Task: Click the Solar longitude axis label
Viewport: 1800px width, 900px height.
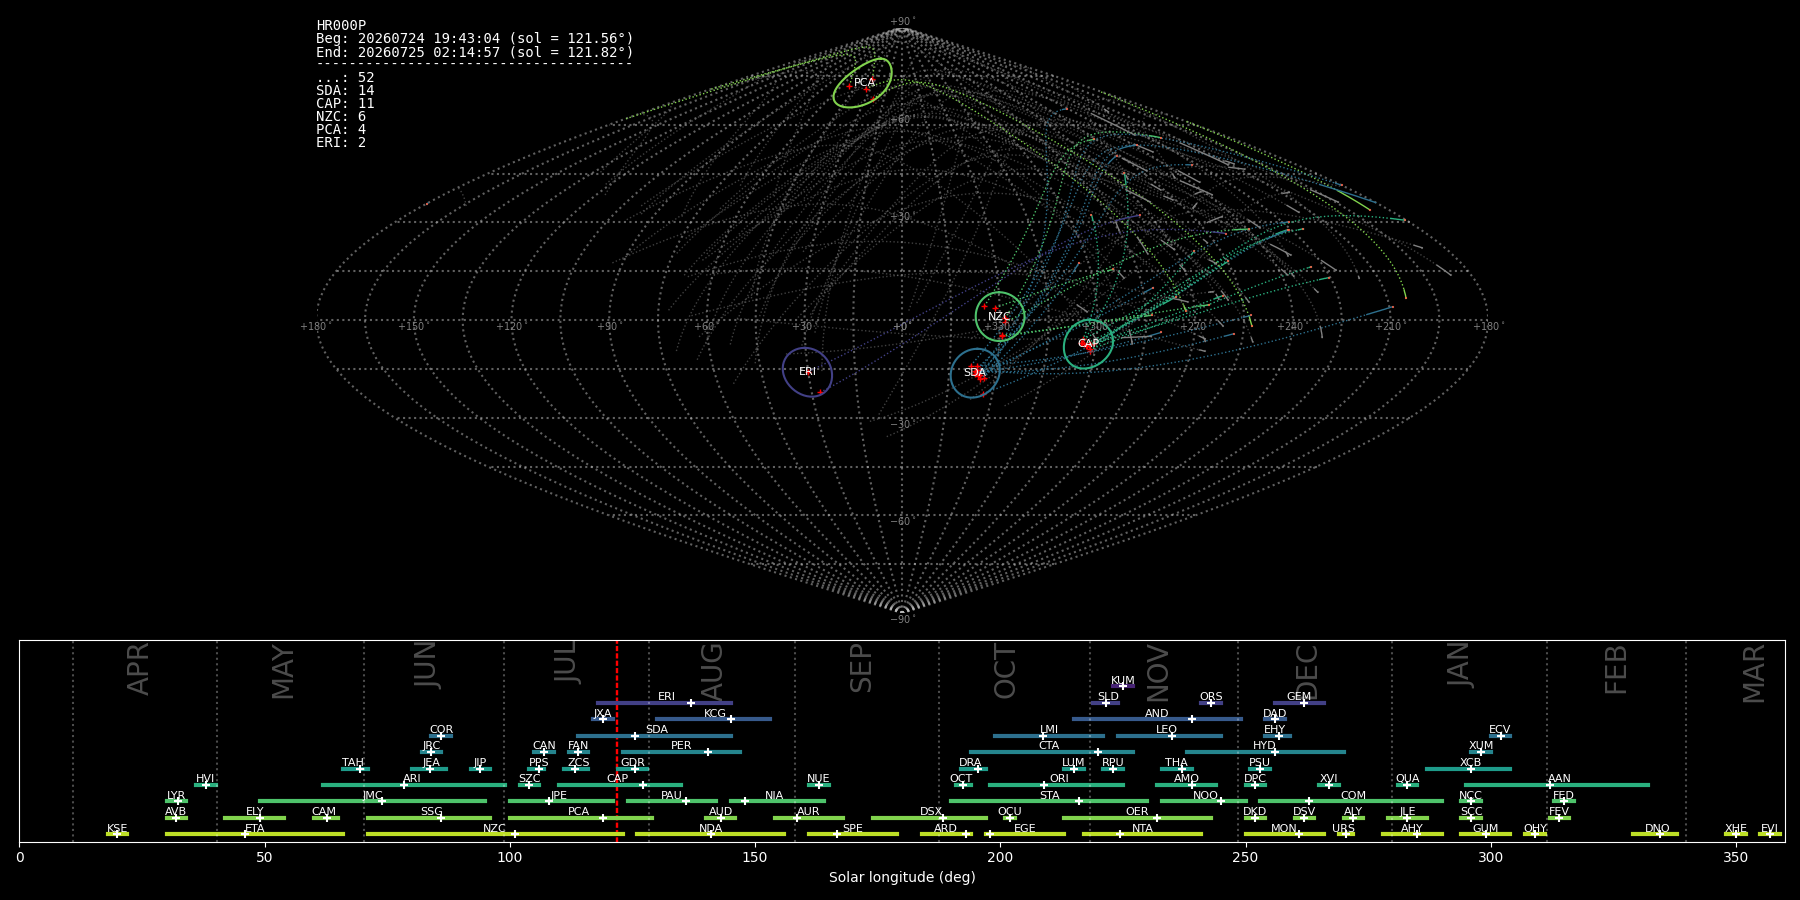Action: point(902,878)
